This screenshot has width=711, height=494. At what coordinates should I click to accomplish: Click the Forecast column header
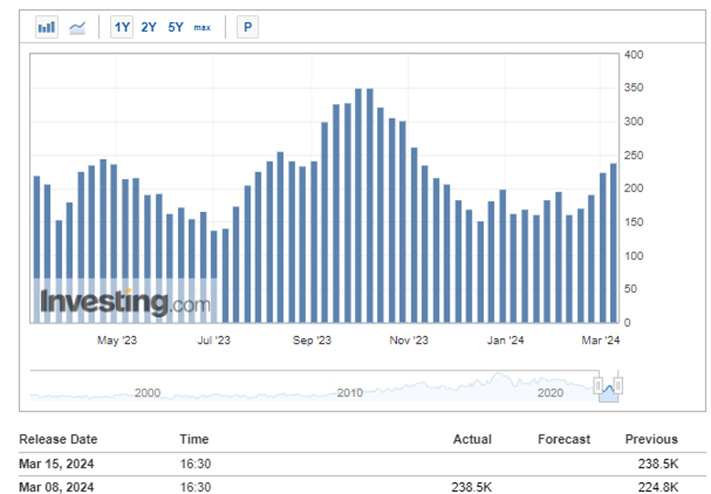(564, 439)
